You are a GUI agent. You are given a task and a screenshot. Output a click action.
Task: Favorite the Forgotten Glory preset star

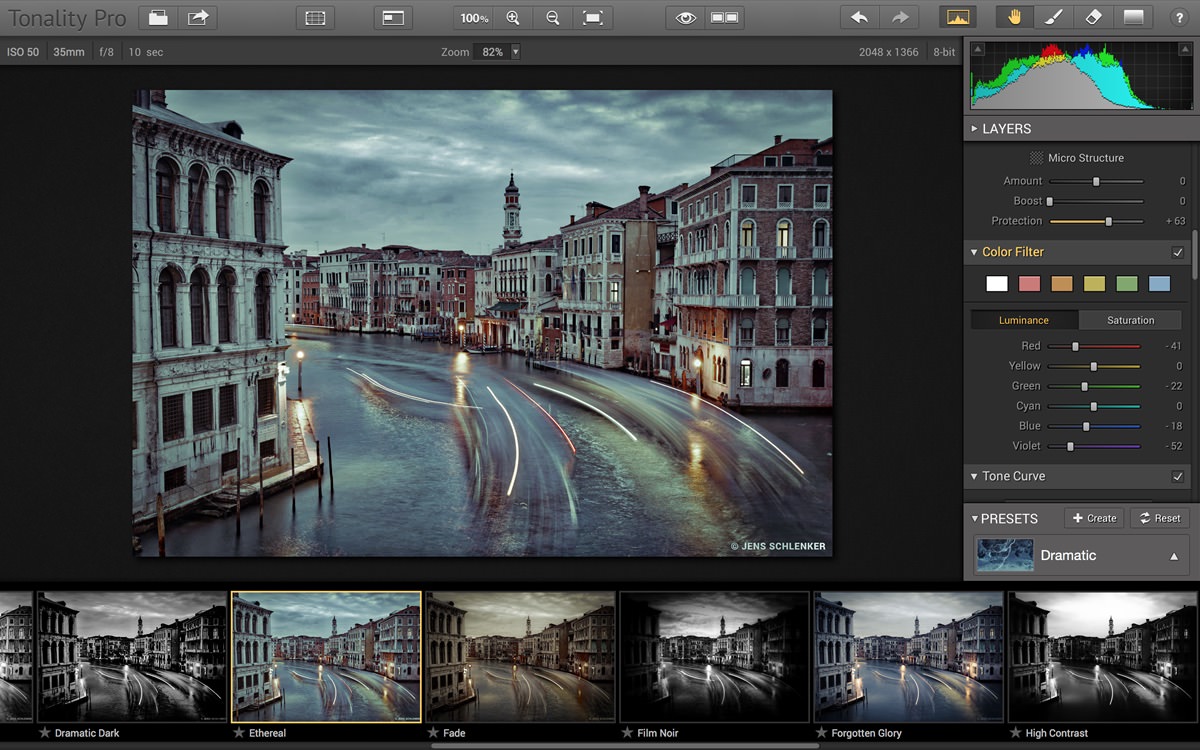821,733
